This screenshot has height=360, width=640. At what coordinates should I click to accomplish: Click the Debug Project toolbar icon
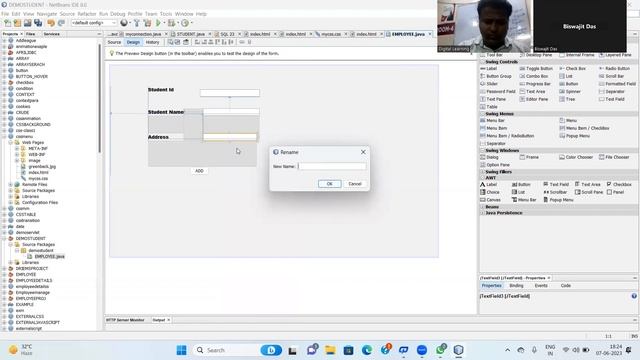pos(171,23)
